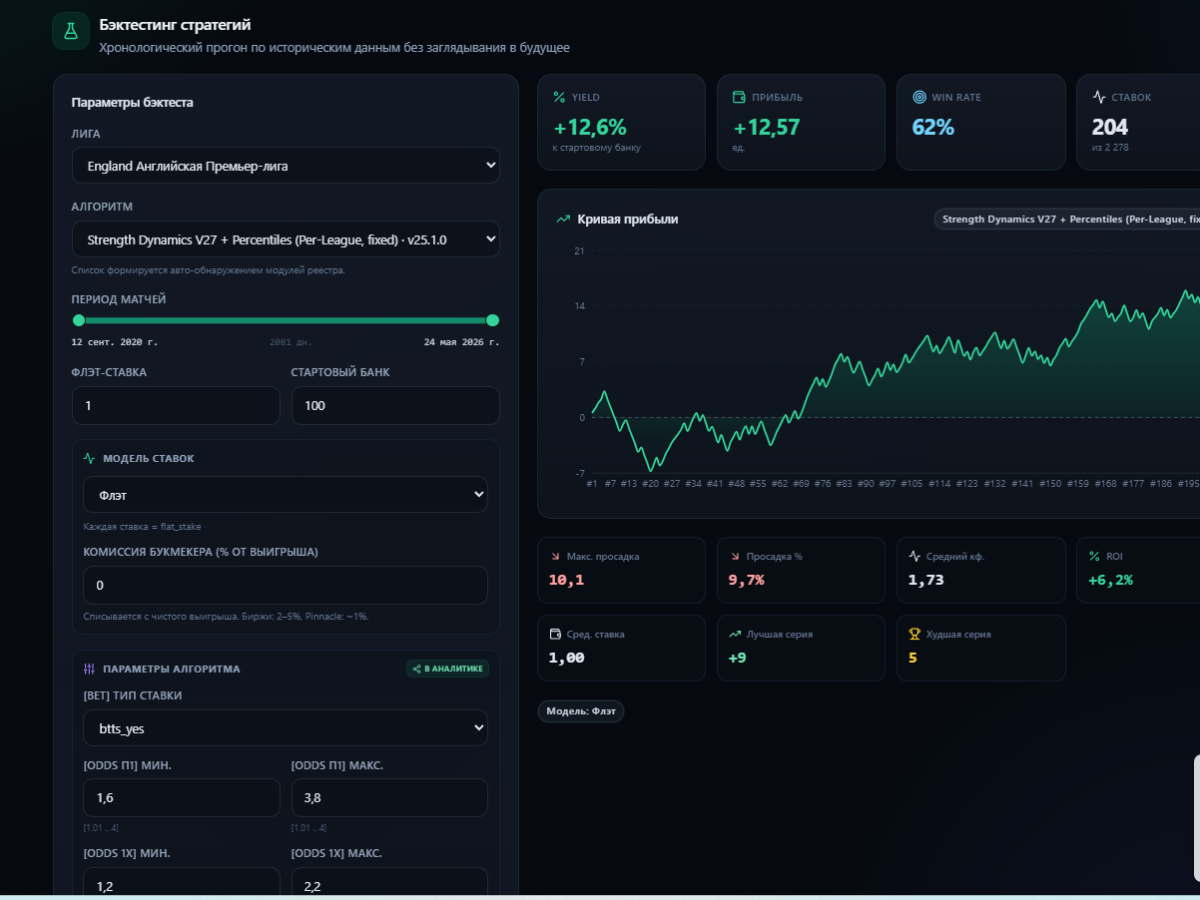Screen dimensions: 1200x900
Task: Click the Strength Dynamics V27 chart legend pill
Action: [1066, 219]
